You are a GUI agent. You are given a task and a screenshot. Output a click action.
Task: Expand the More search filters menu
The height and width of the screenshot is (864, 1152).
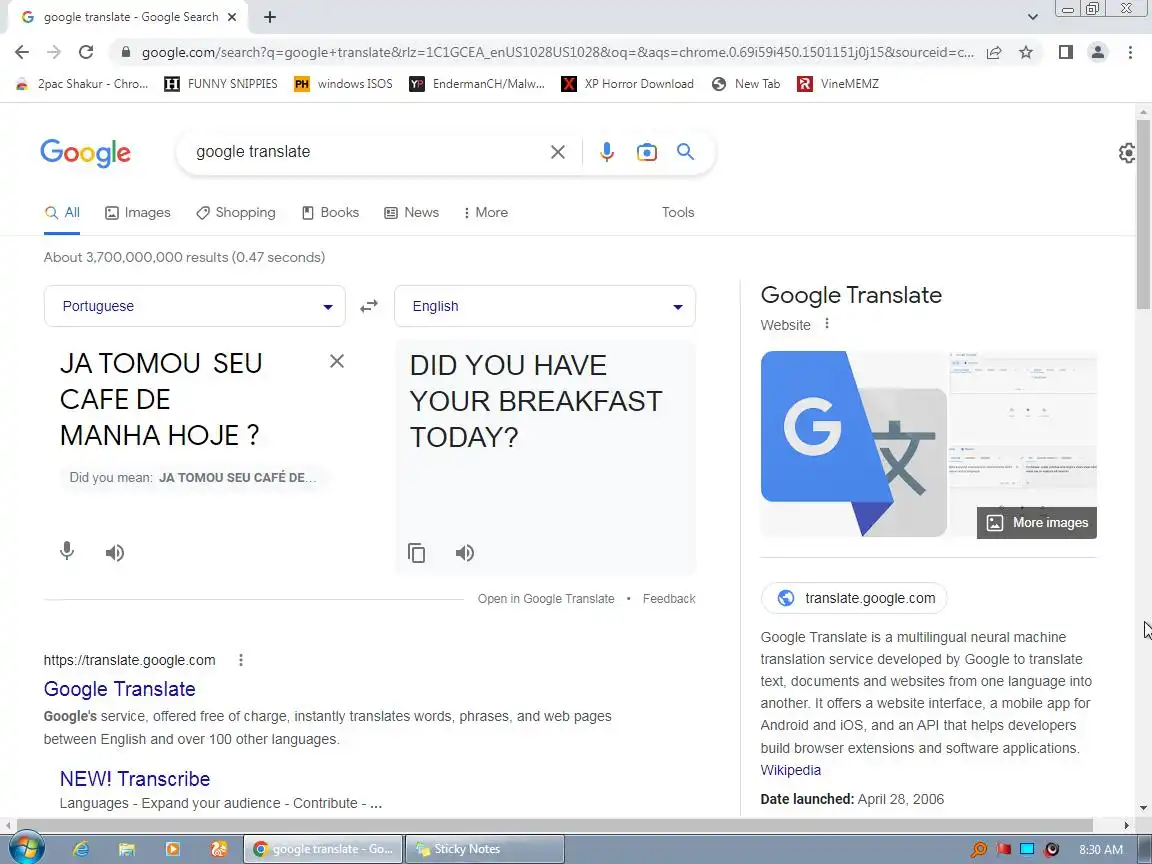tap(486, 212)
